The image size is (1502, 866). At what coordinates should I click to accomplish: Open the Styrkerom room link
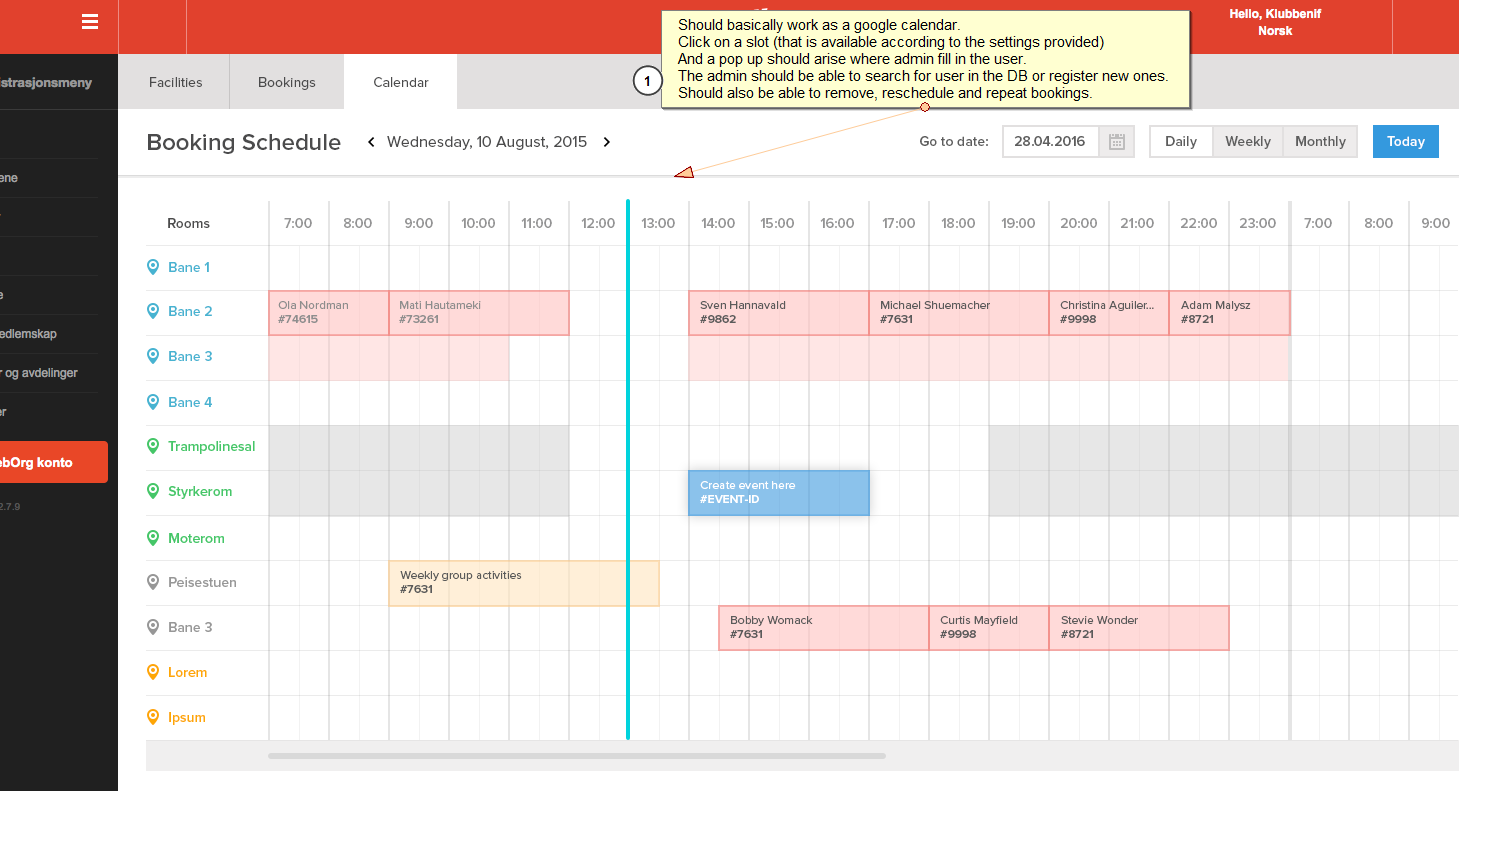pyautogui.click(x=200, y=491)
